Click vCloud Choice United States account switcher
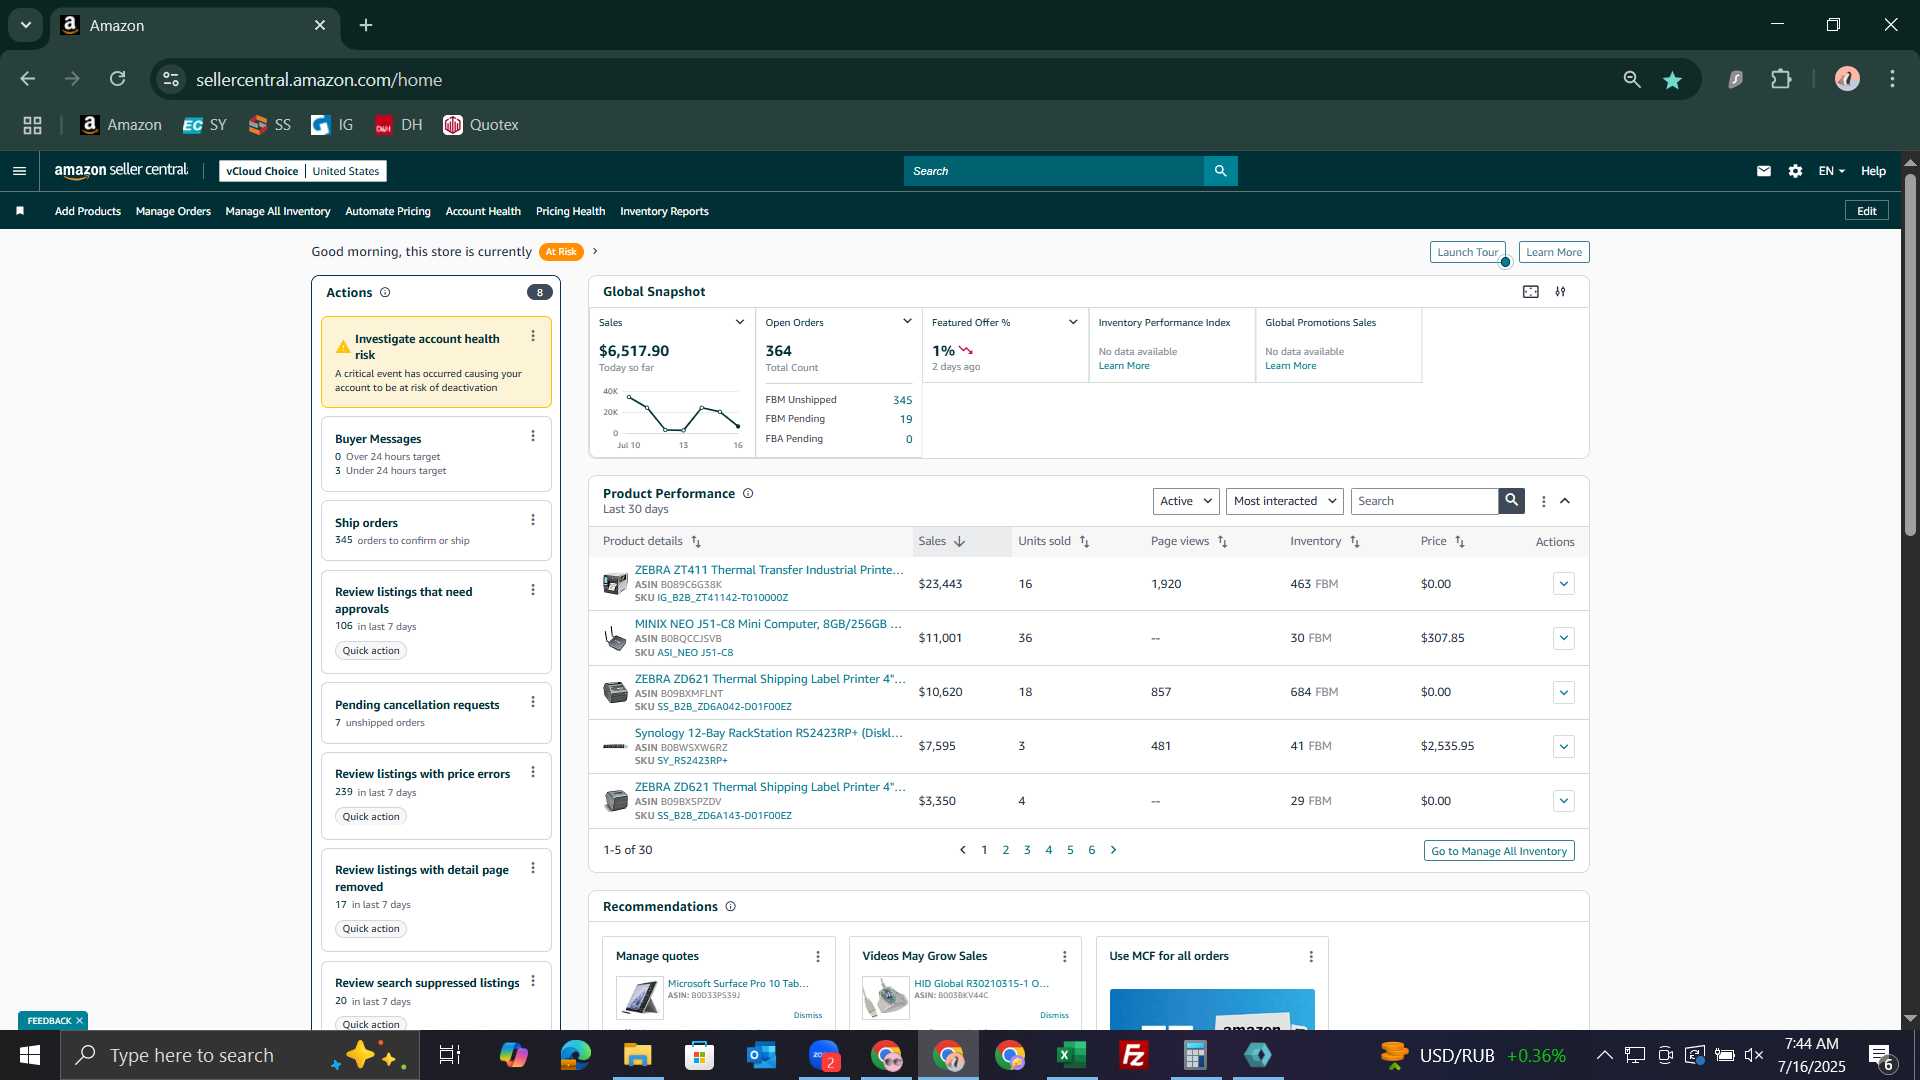The width and height of the screenshot is (1920, 1080). pyautogui.click(x=303, y=171)
